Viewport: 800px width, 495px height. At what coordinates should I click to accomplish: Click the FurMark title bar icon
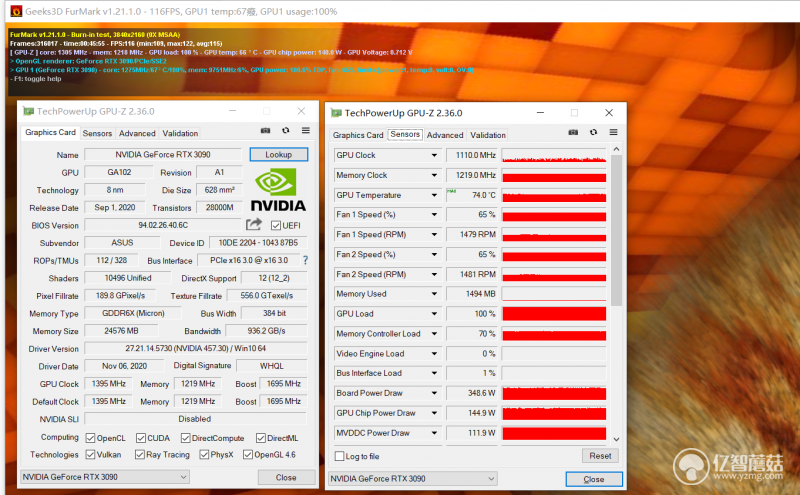pos(16,11)
